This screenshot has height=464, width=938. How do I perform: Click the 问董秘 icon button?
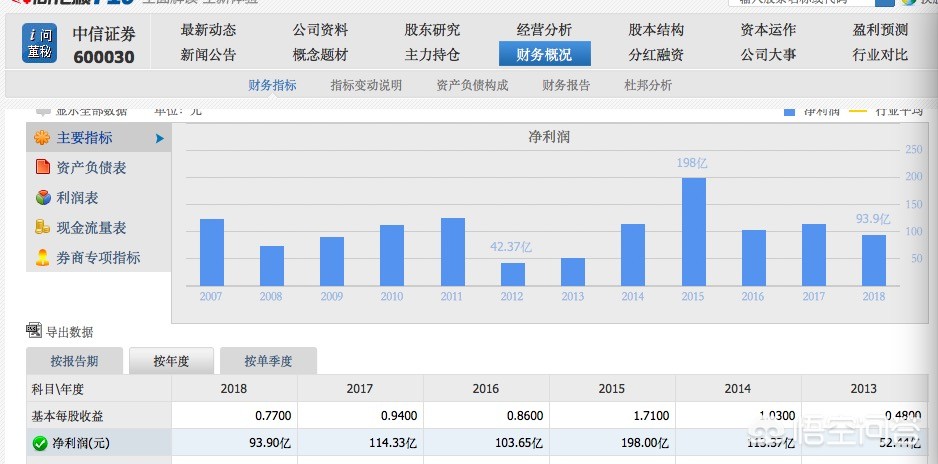(x=39, y=43)
